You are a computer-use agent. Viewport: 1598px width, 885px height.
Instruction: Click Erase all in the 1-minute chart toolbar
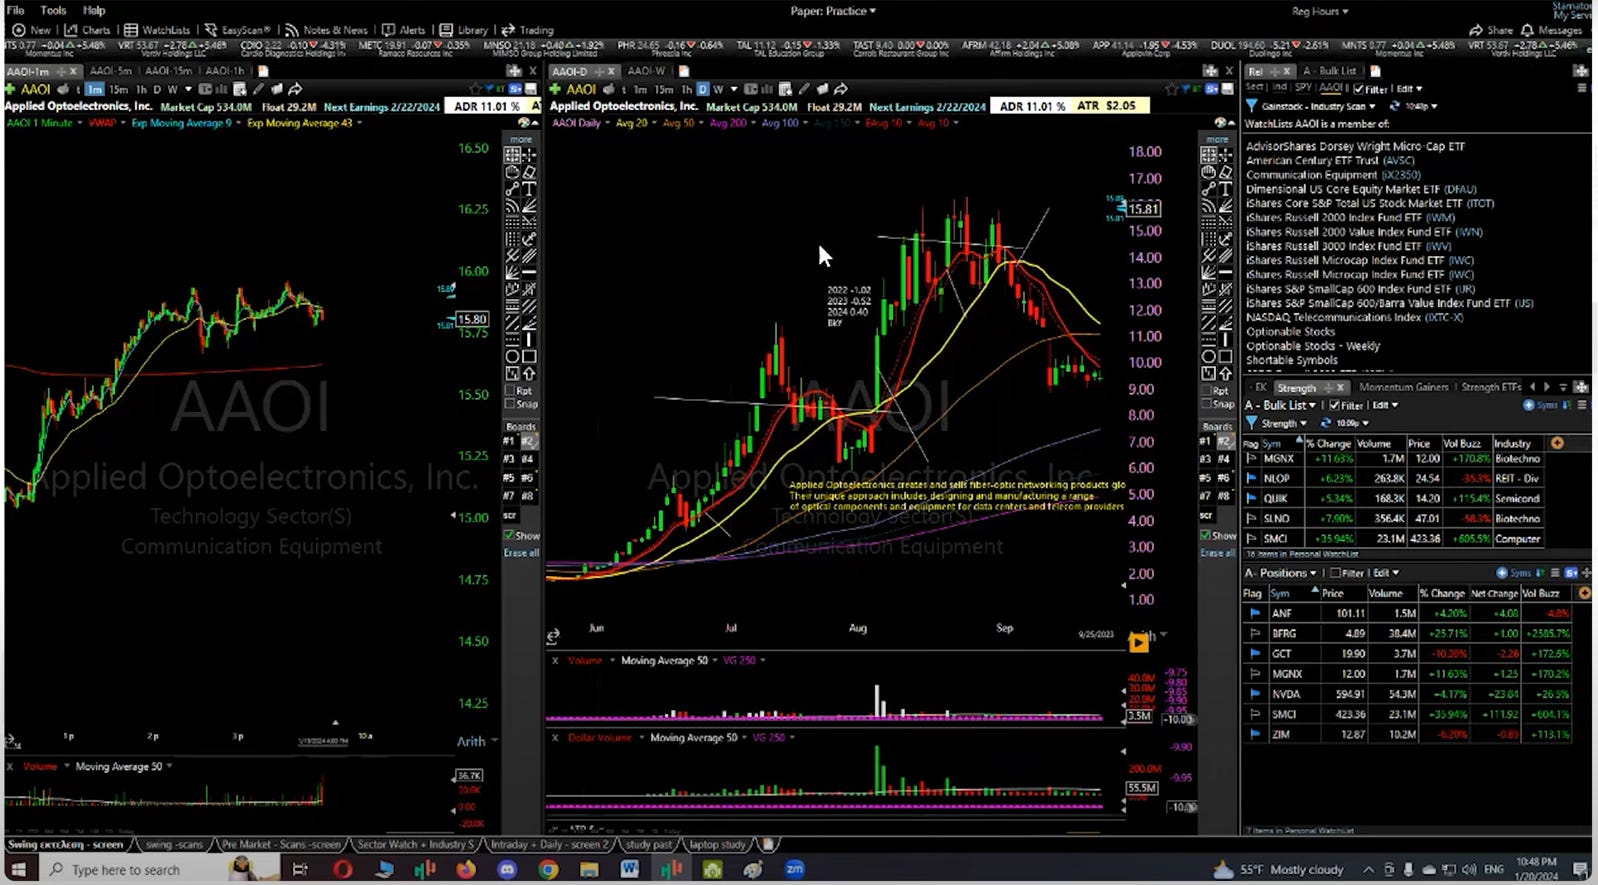[x=521, y=552]
